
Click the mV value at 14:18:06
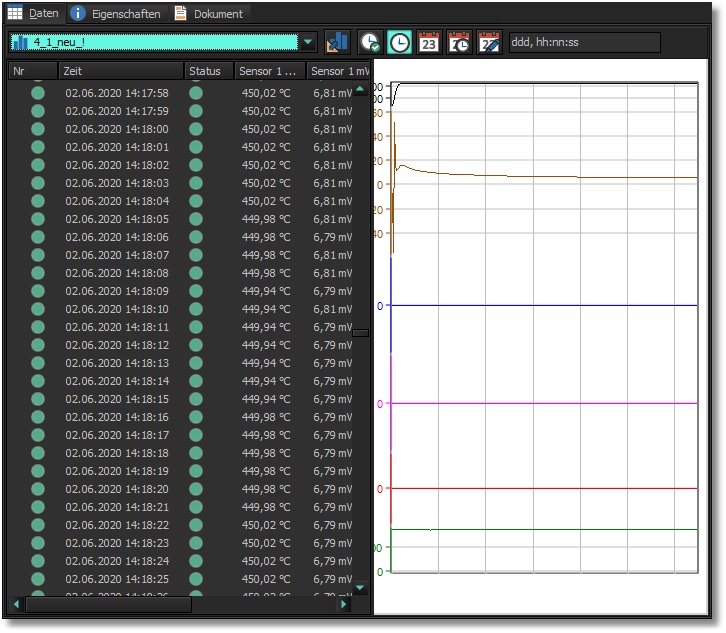tap(332, 237)
